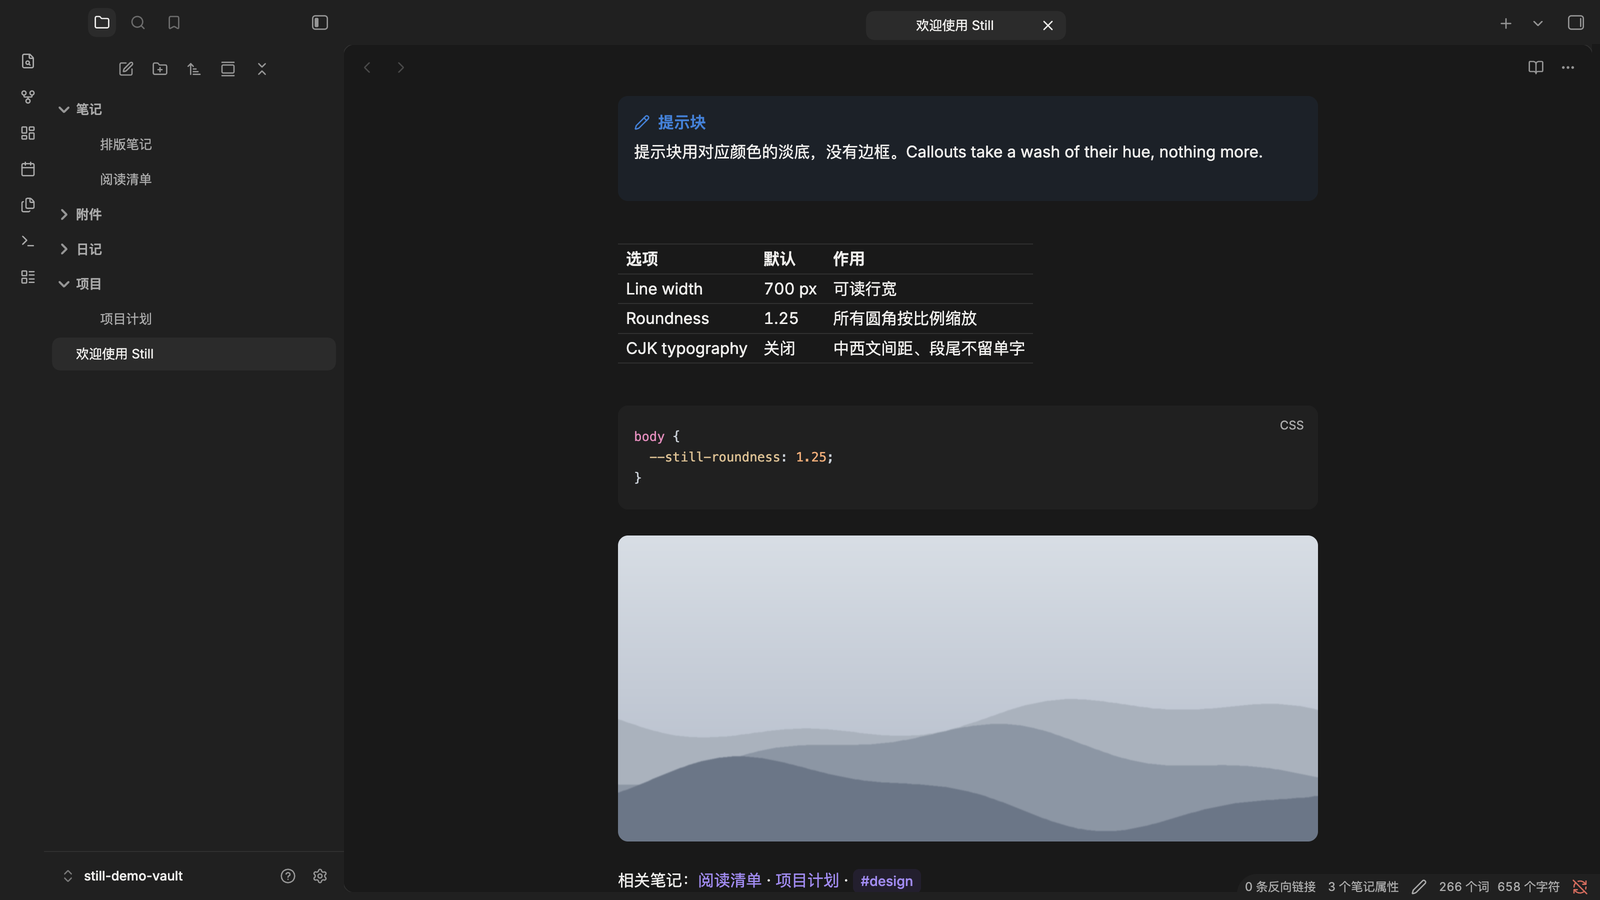1600x900 pixels.
Task: Click the #design tag
Action: click(x=887, y=881)
